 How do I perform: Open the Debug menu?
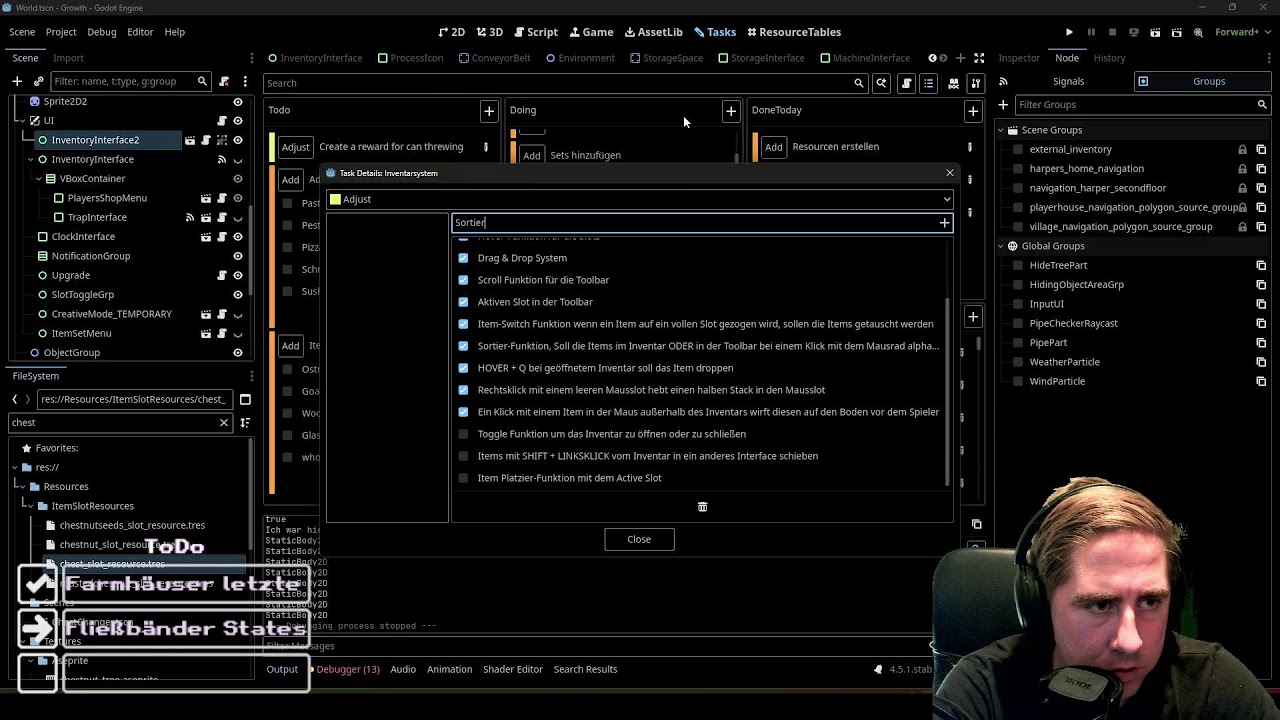[101, 32]
